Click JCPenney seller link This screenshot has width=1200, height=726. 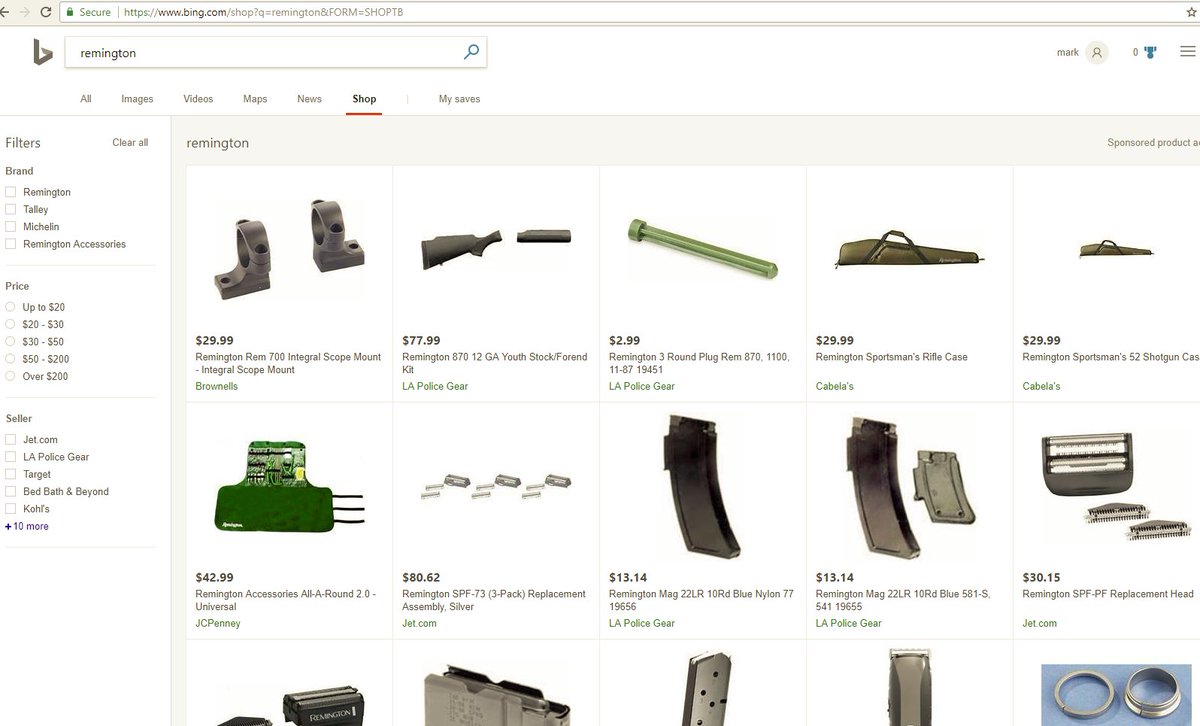[x=218, y=623]
